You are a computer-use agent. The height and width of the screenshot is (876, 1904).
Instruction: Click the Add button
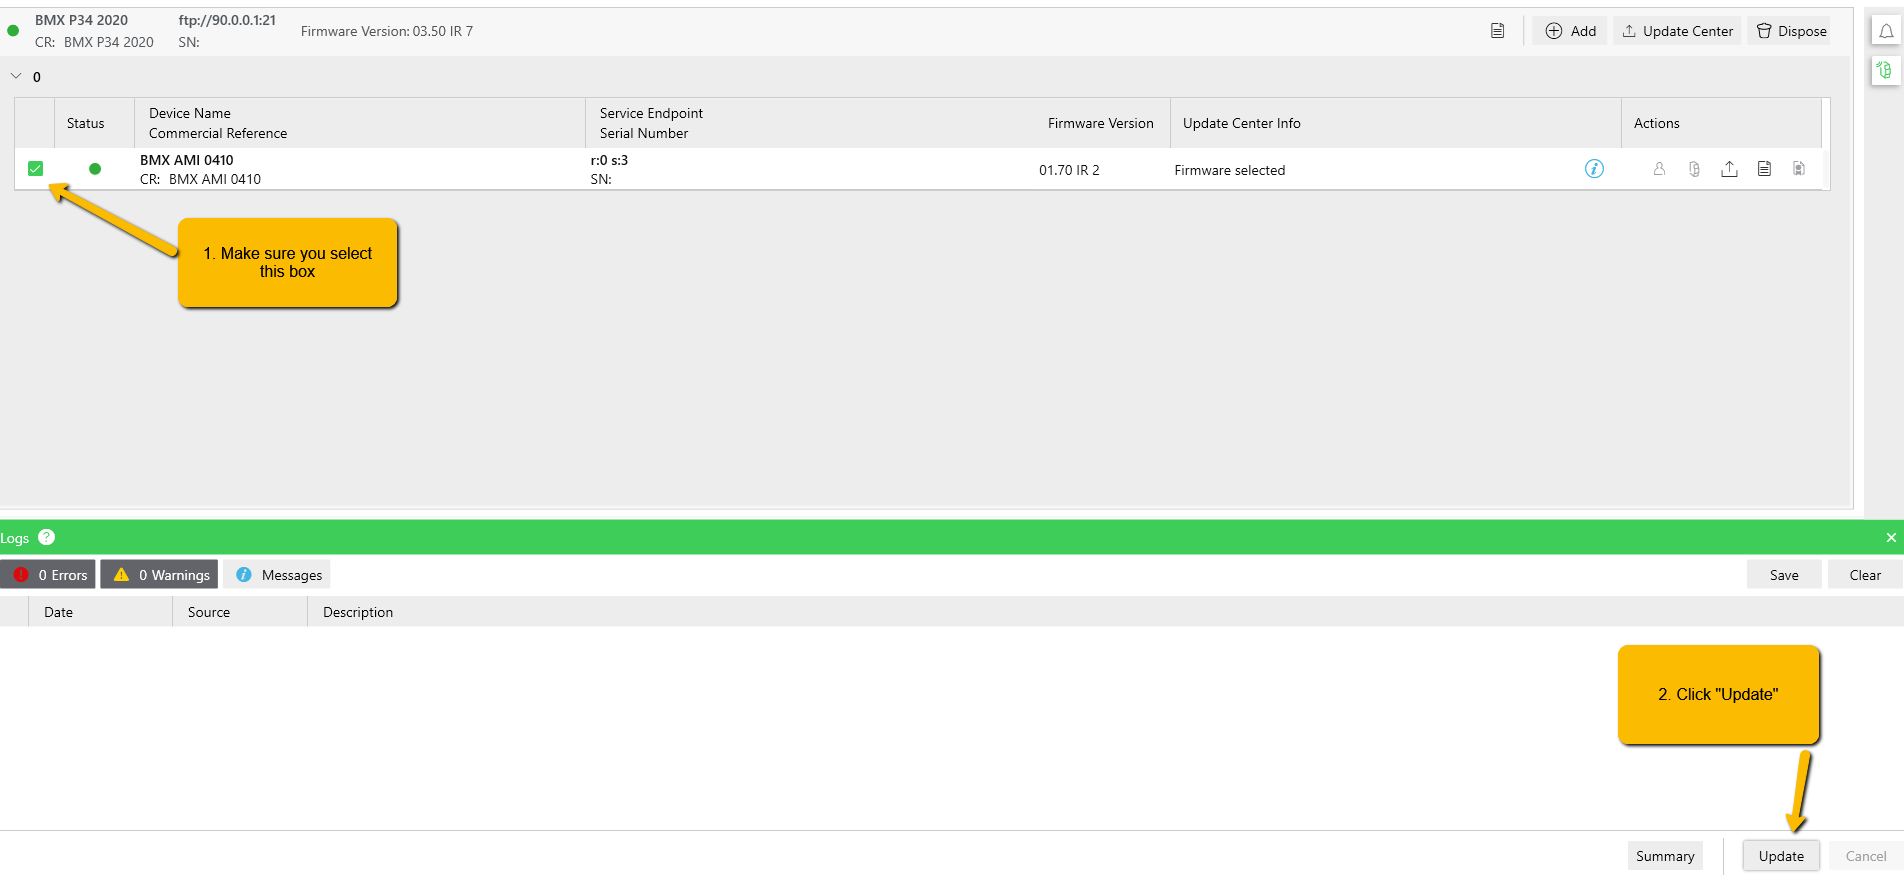pos(1570,31)
